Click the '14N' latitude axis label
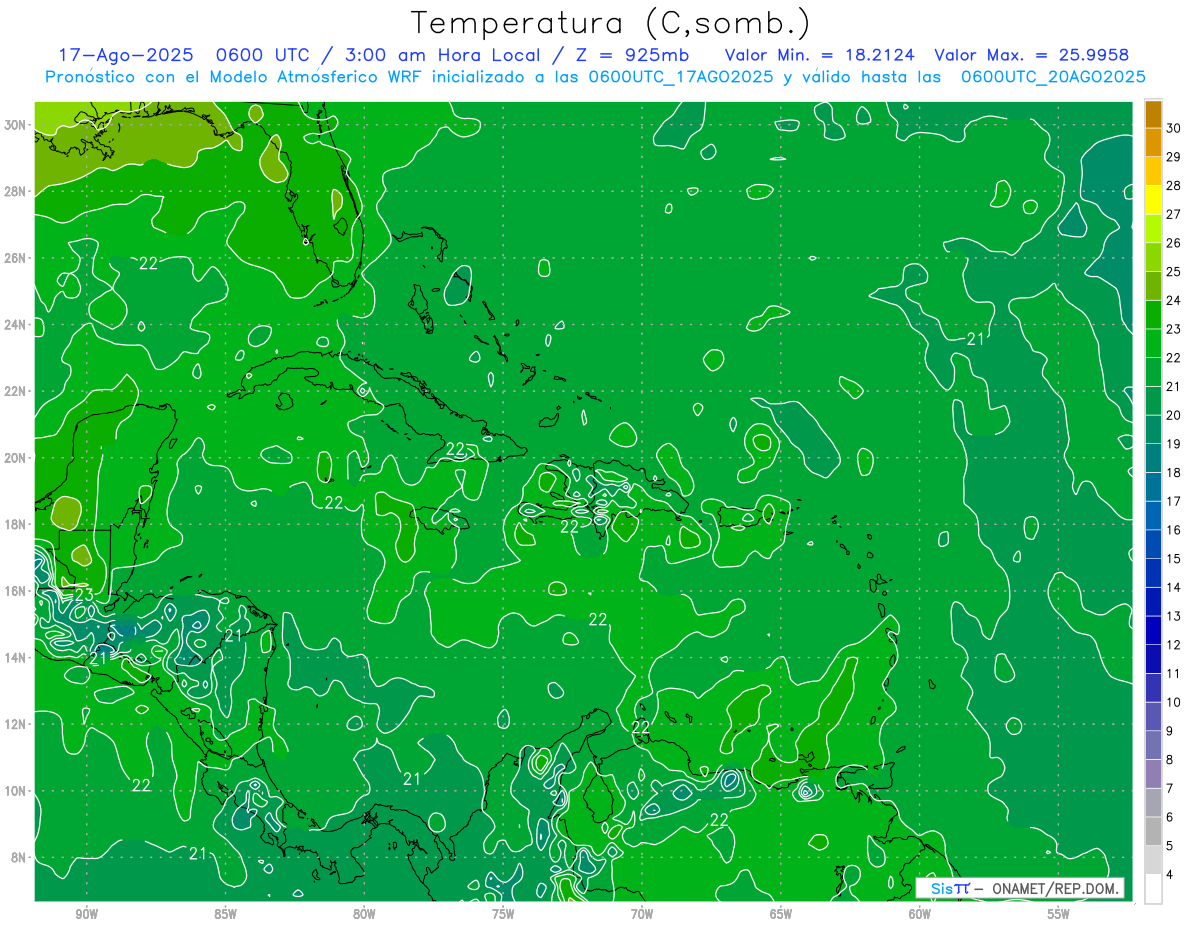The height and width of the screenshot is (927, 1200). click(x=16, y=657)
